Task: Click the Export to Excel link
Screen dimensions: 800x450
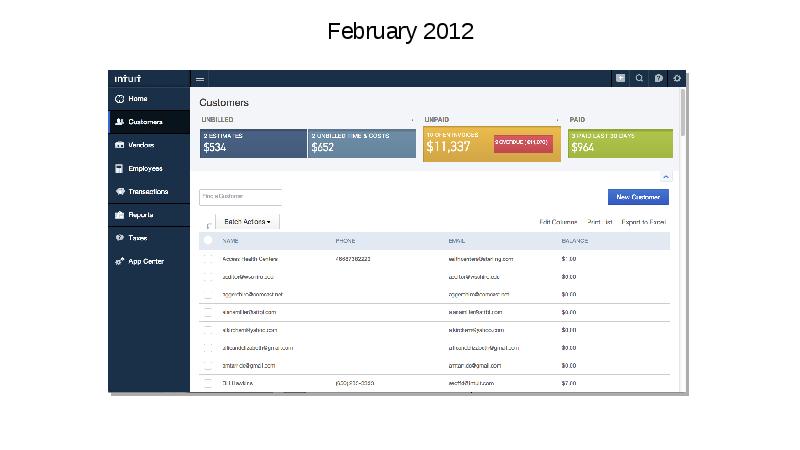Action: pos(643,222)
